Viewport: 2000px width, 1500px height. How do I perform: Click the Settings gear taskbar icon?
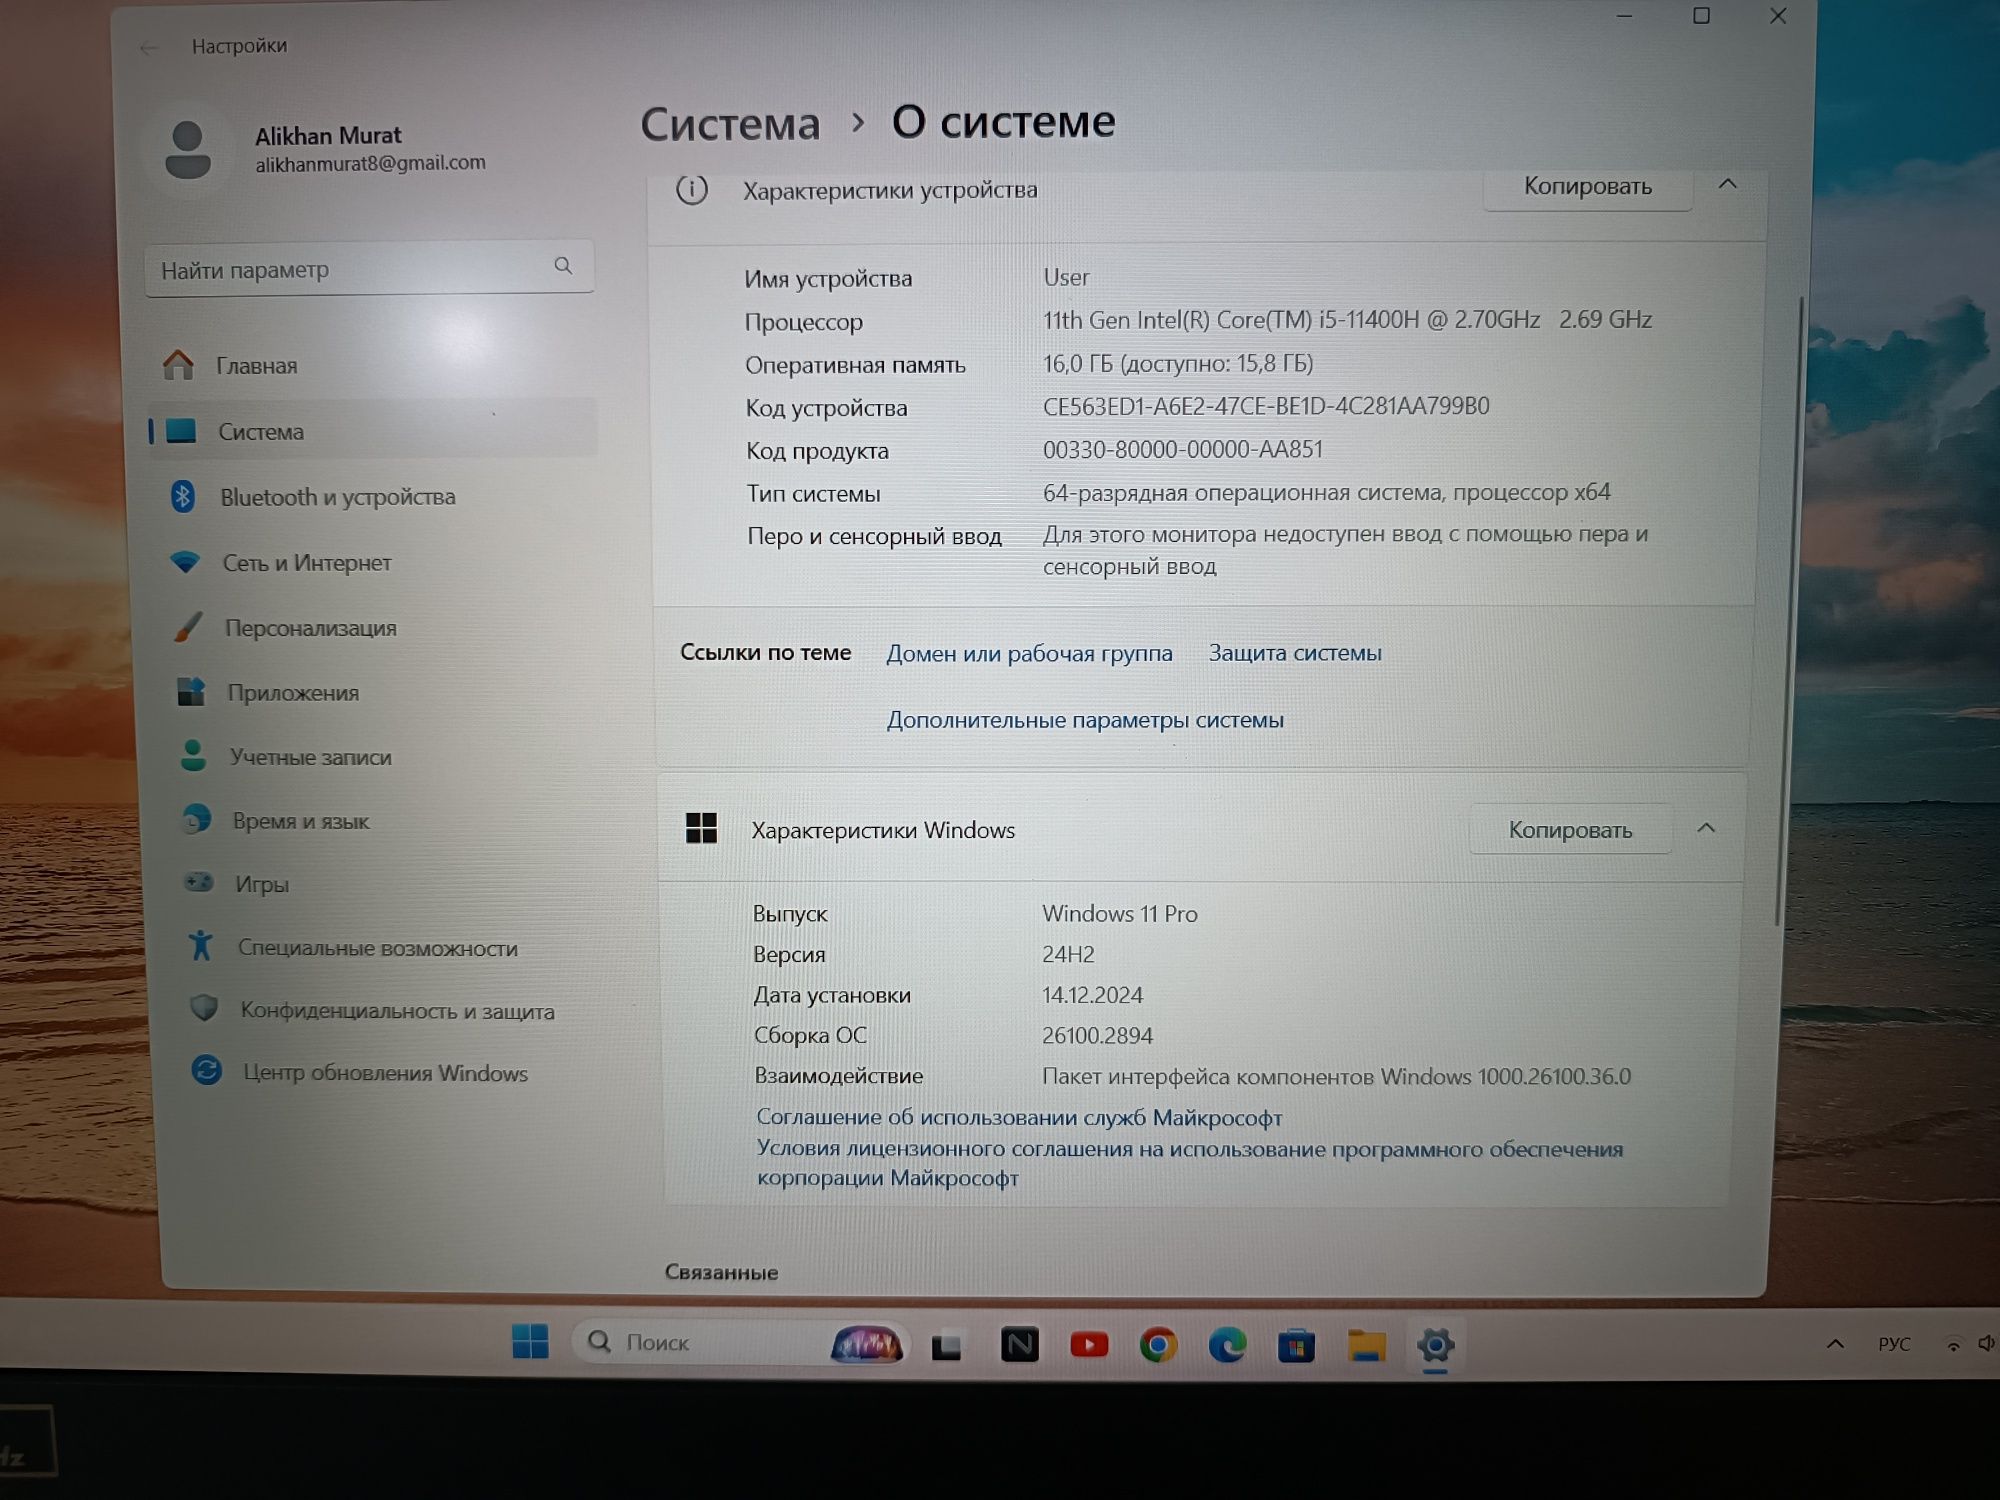tap(1435, 1346)
